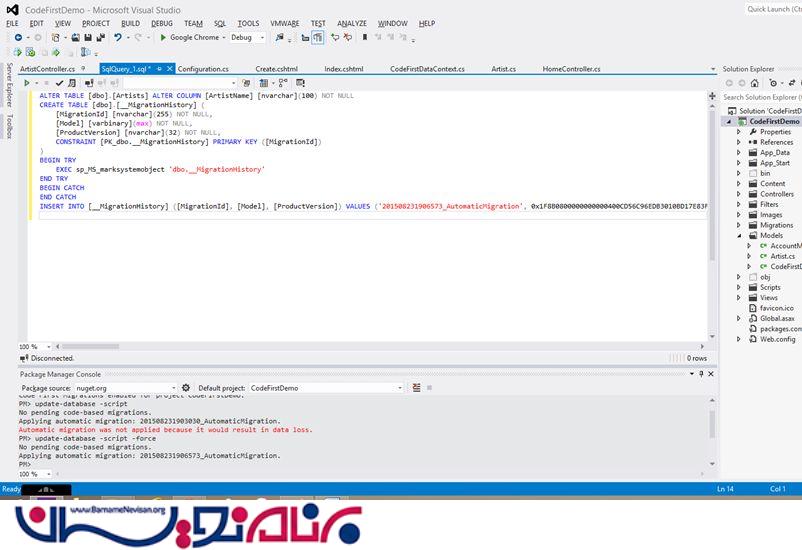Expand the Controllers folder in Solution Explorer
Screen dimensions: 802x550
pyautogui.click(x=739, y=194)
